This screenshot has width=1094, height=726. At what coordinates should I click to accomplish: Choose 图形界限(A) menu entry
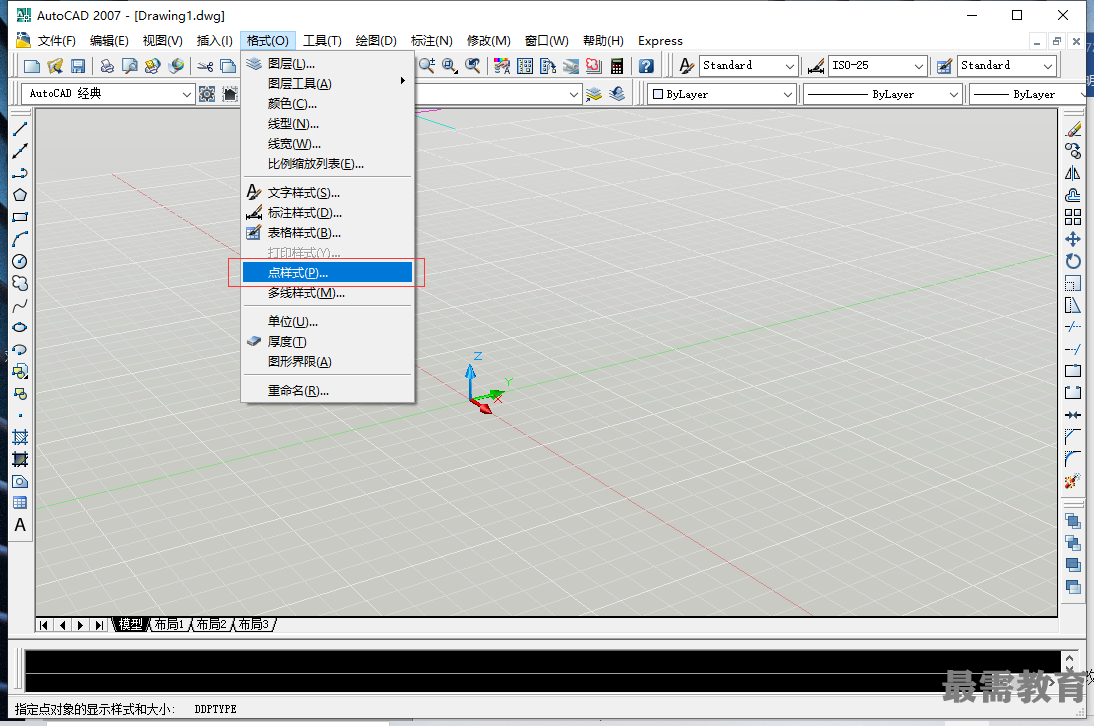click(328, 361)
